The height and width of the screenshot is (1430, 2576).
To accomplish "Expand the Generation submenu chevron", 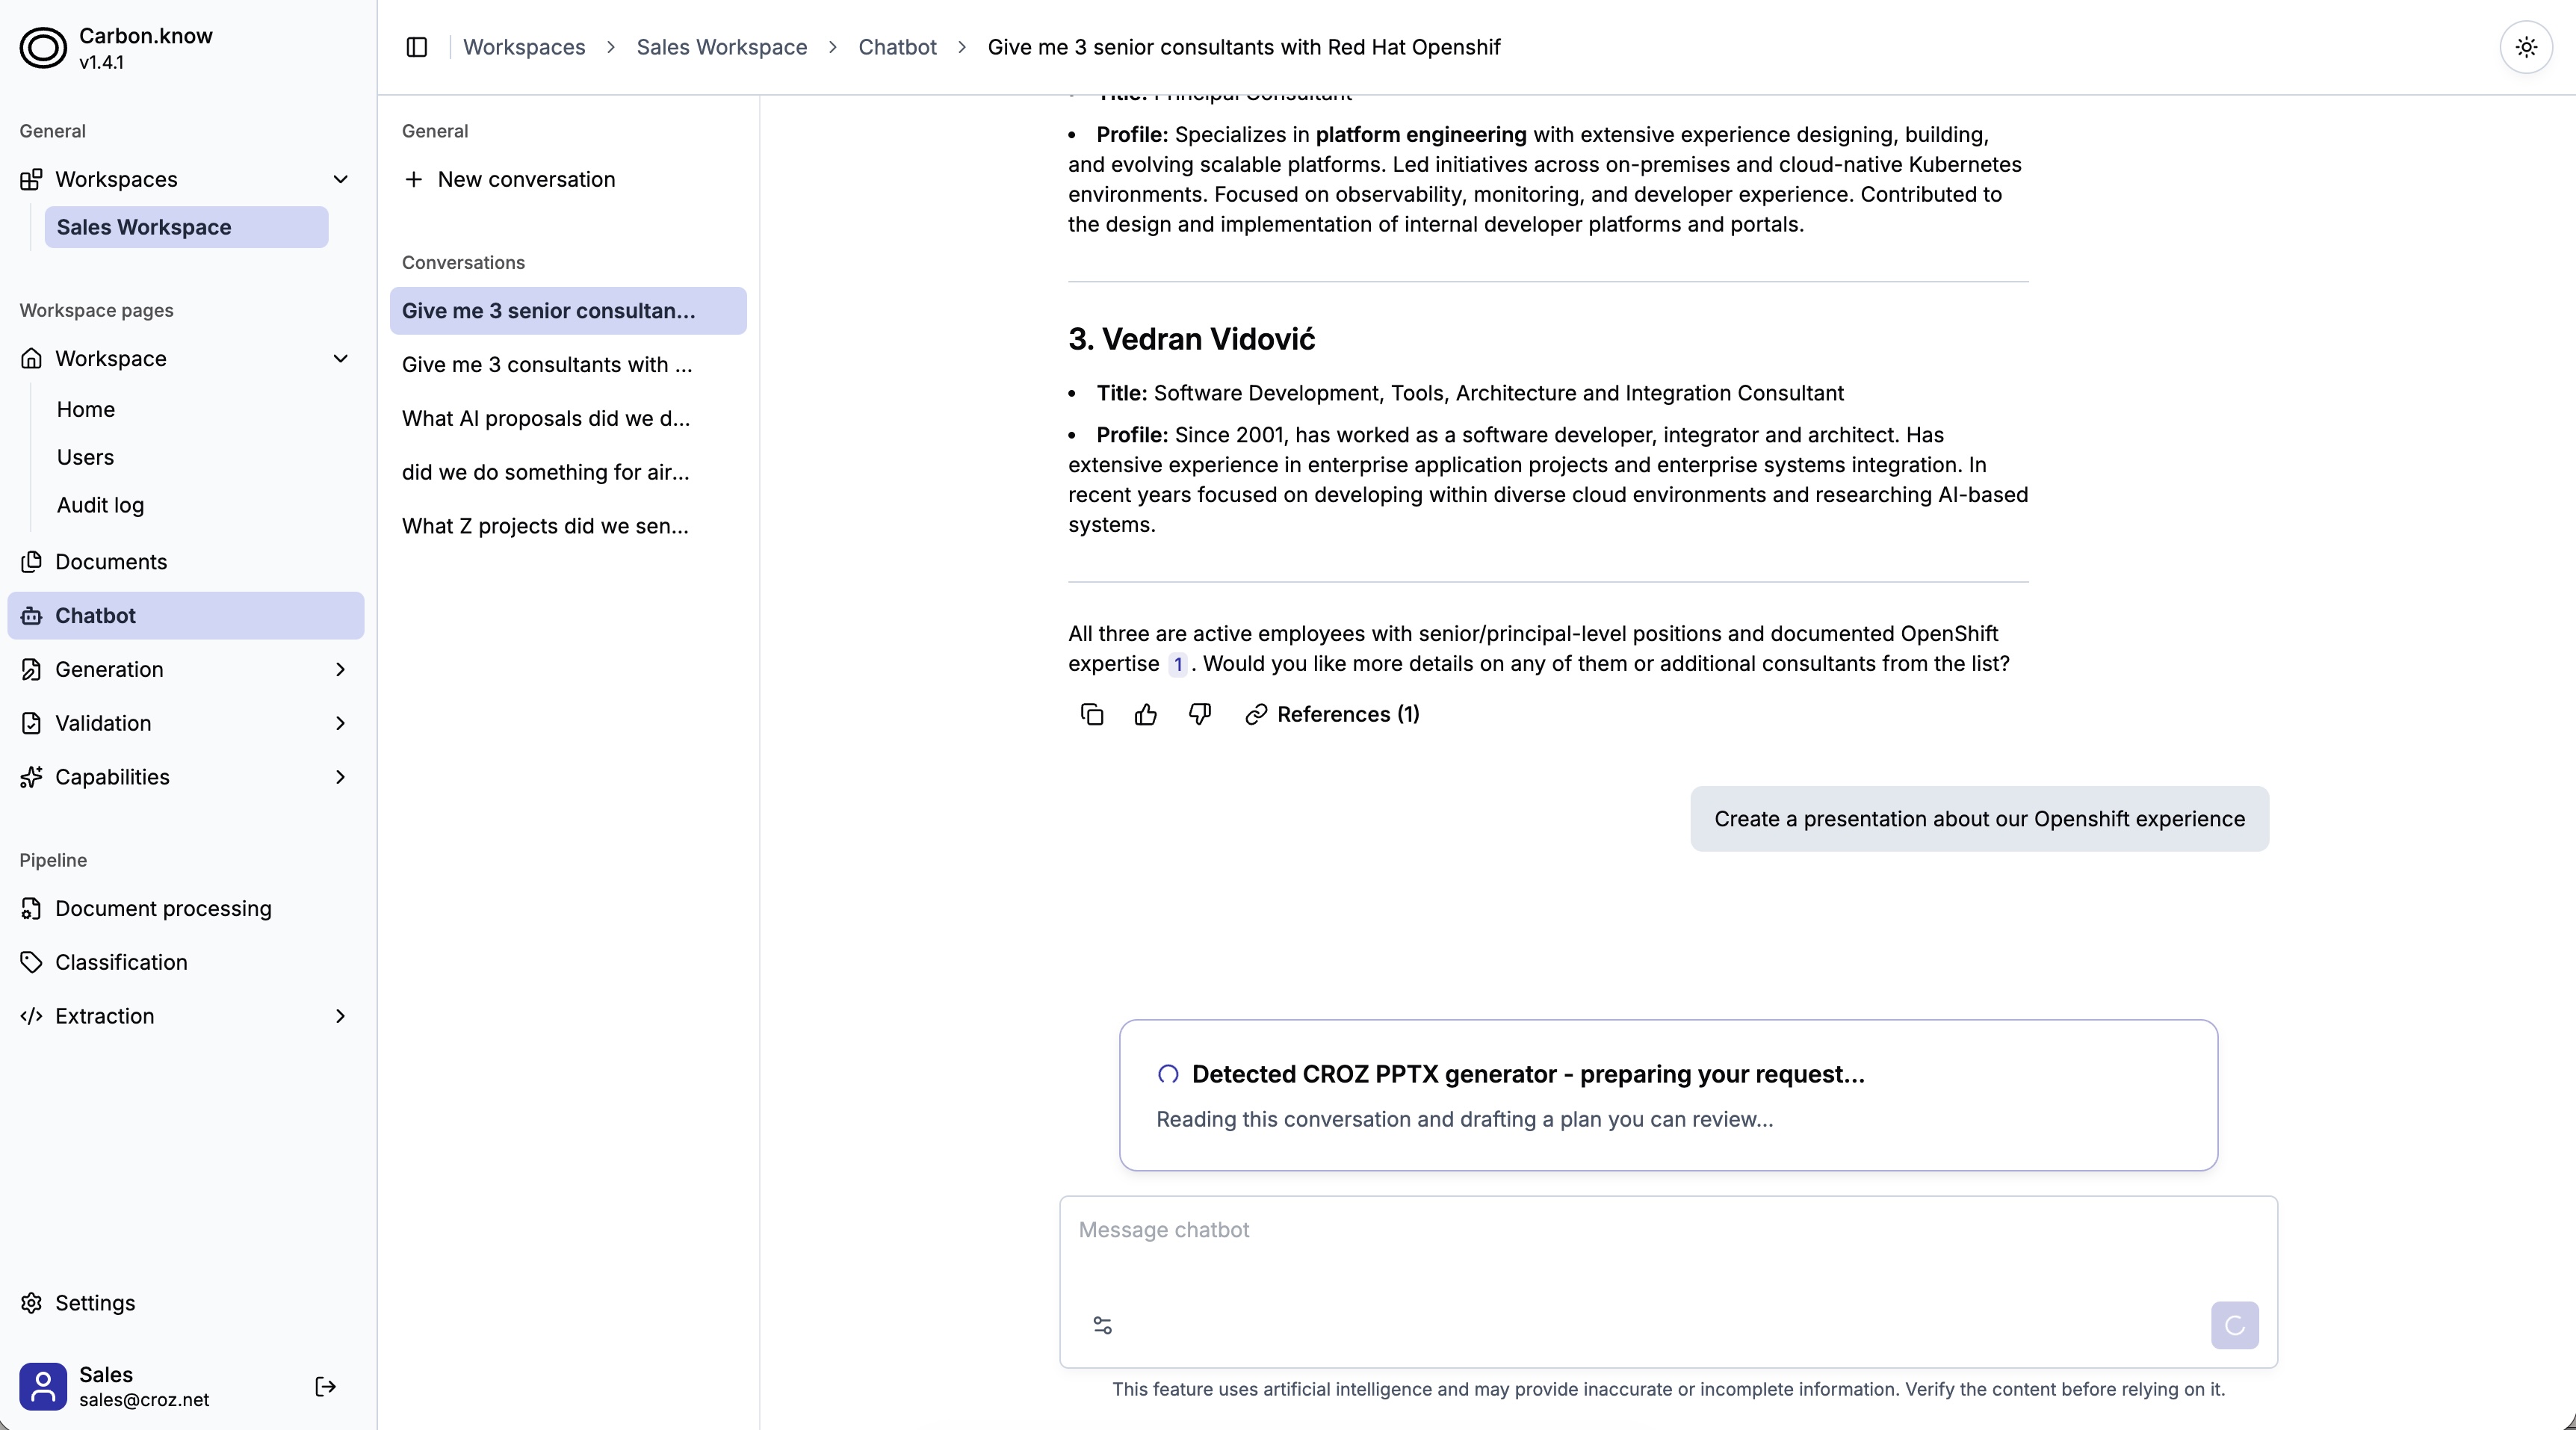I will coord(340,669).
